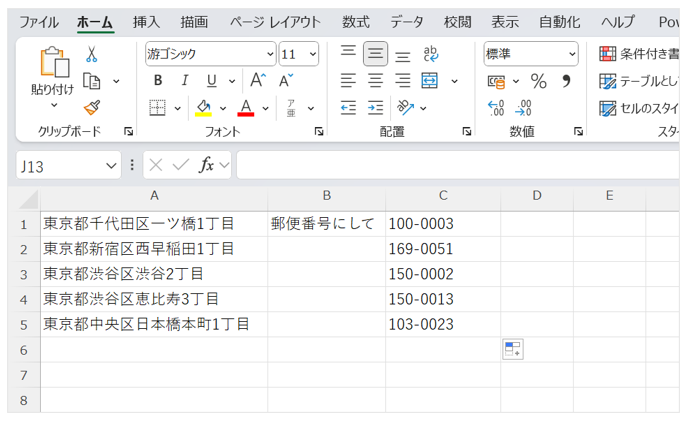Open font size dropdown showing 11
The height and width of the screenshot is (425, 688).
point(313,54)
